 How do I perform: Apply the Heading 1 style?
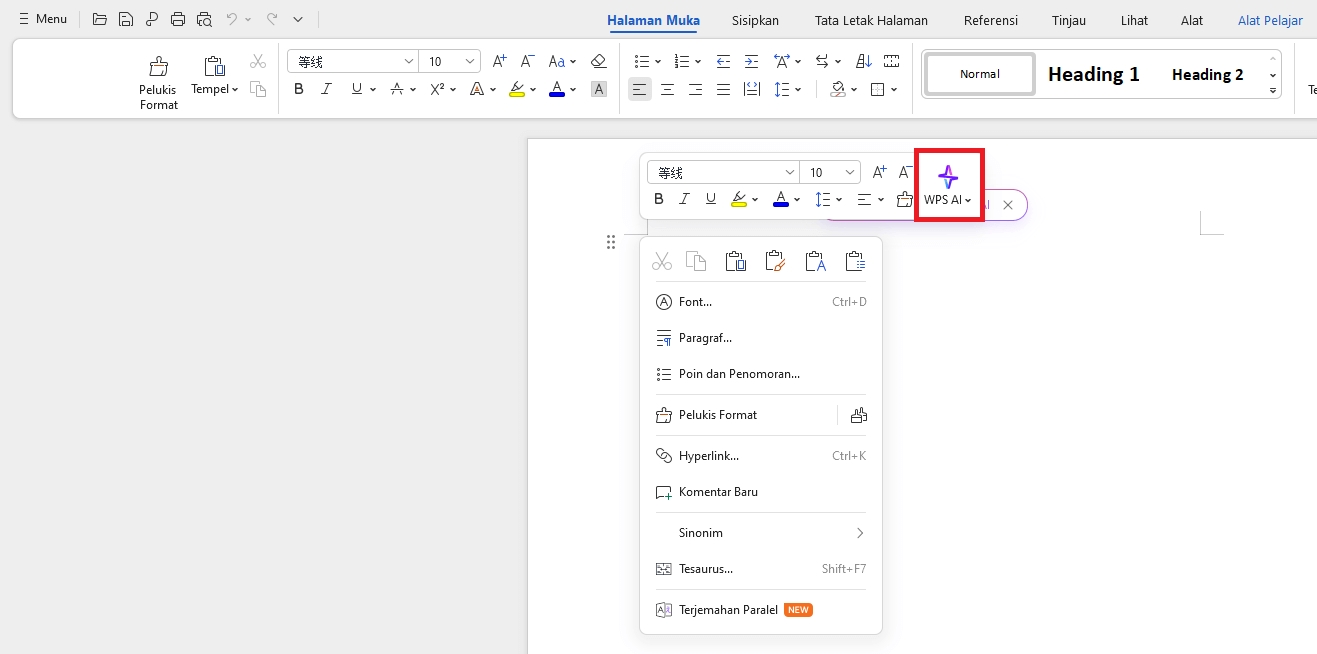[x=1093, y=74]
